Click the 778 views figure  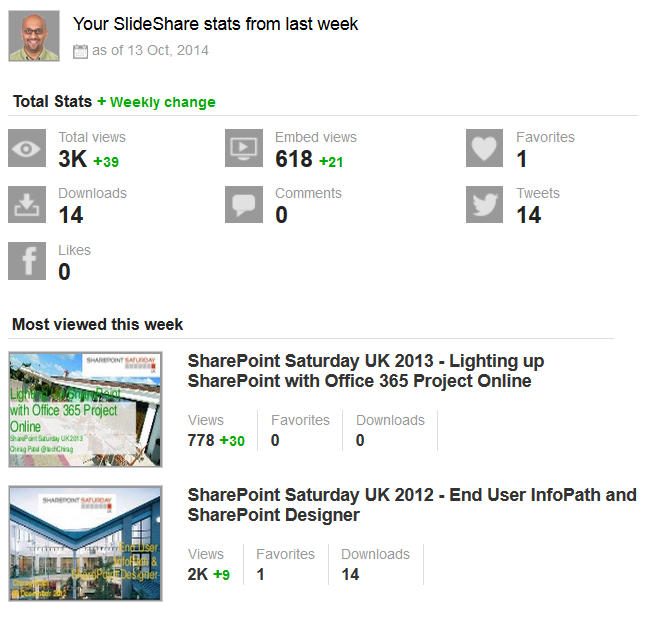(201, 440)
